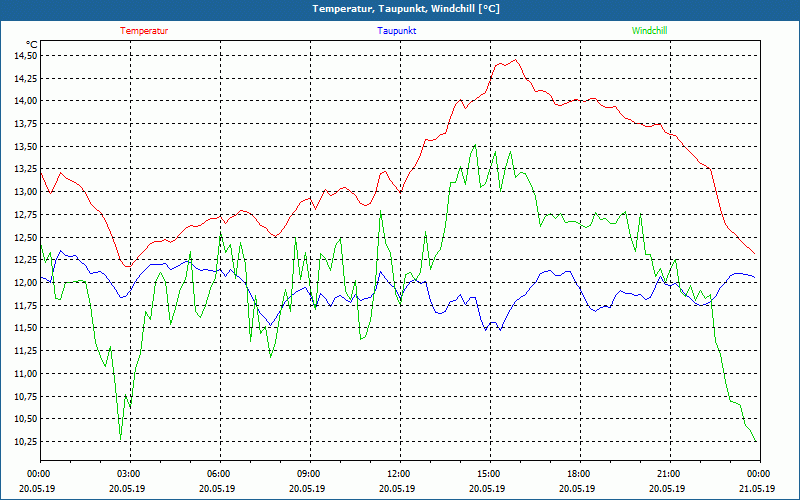Click the 14,50 y-axis value
This screenshot has height=500, width=800.
tap(26, 56)
